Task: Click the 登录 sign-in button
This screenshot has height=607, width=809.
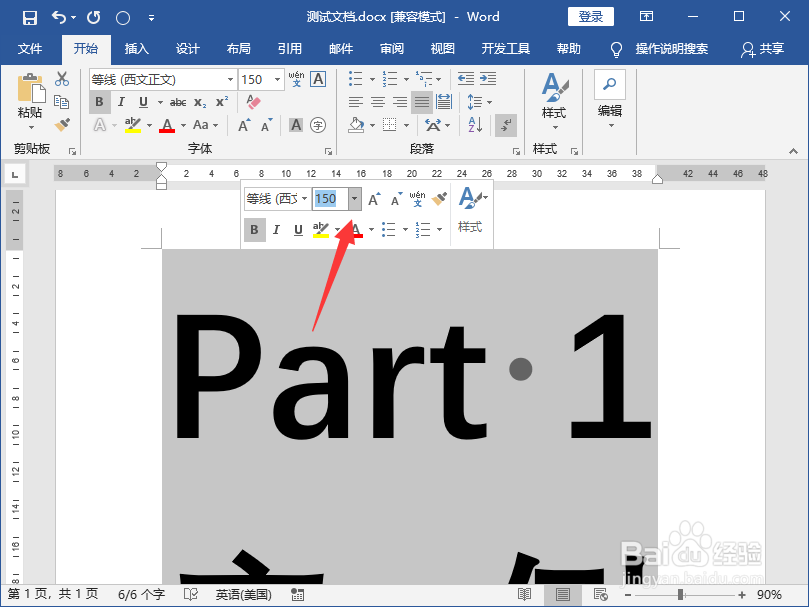Action: (591, 16)
